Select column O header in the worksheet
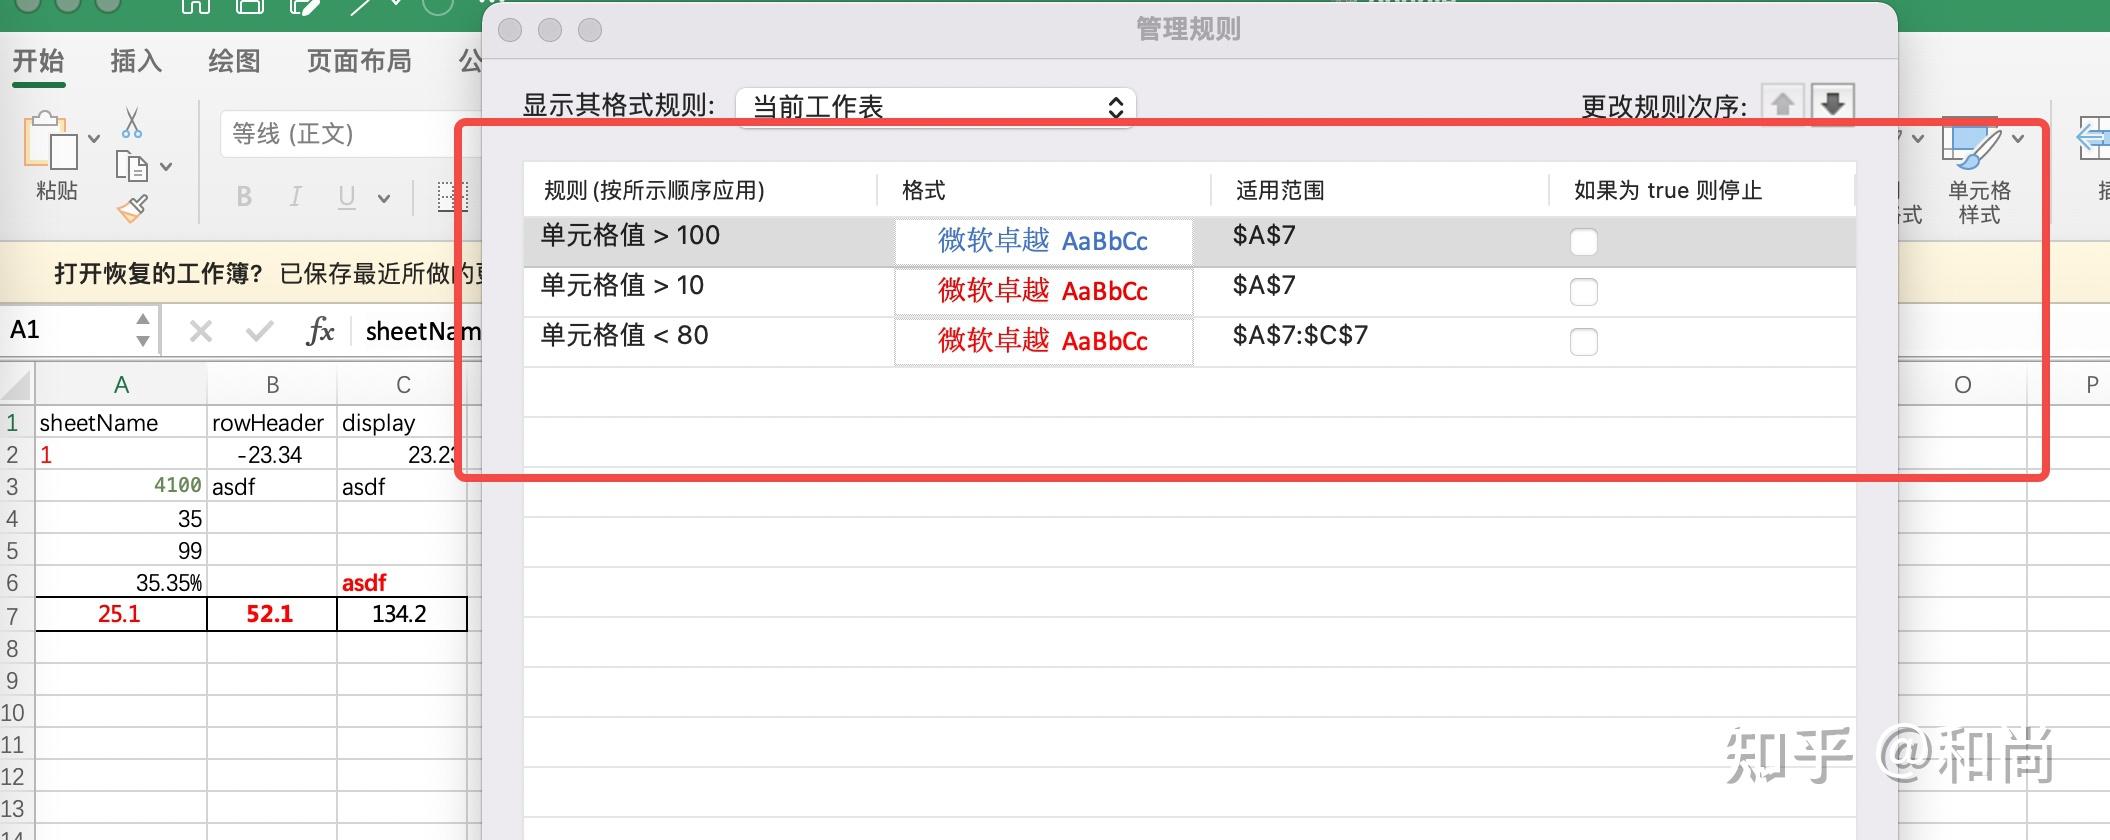 click(1962, 385)
